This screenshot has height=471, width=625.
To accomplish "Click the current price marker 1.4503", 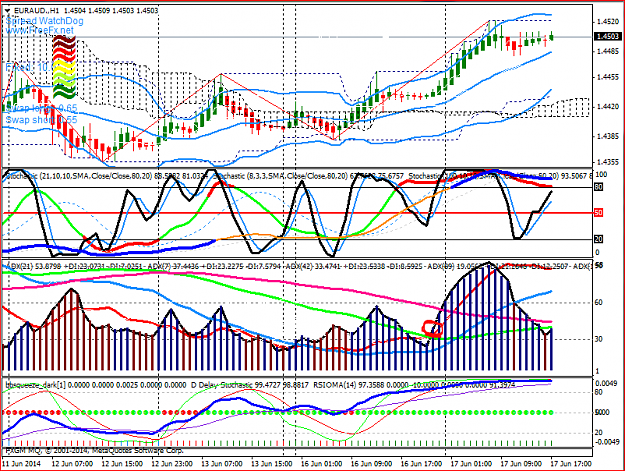I will 607,37.
